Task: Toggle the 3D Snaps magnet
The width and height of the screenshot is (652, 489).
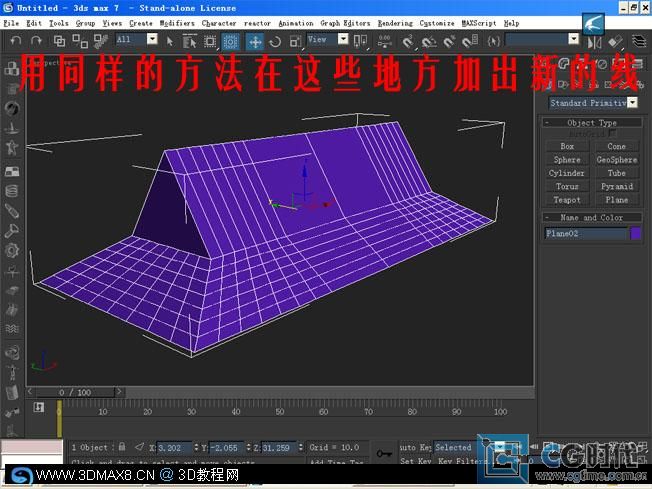Action: tap(408, 41)
